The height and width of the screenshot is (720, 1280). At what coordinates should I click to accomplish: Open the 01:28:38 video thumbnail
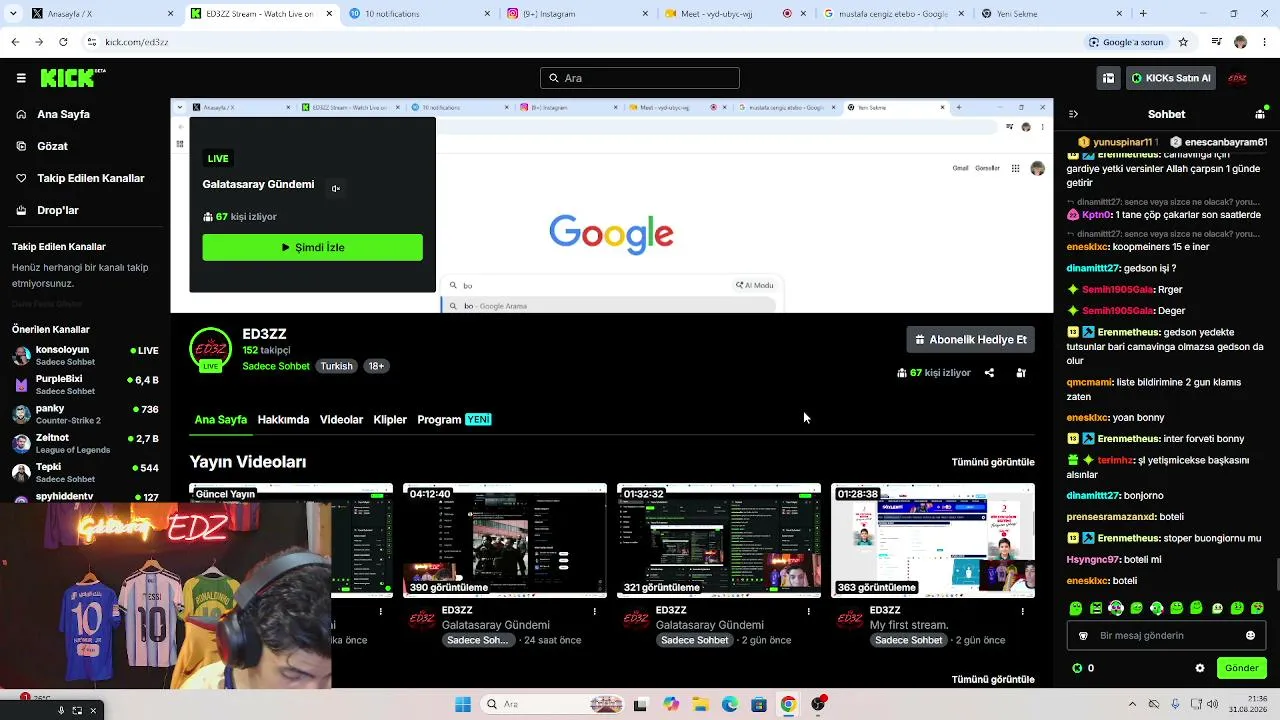(933, 540)
